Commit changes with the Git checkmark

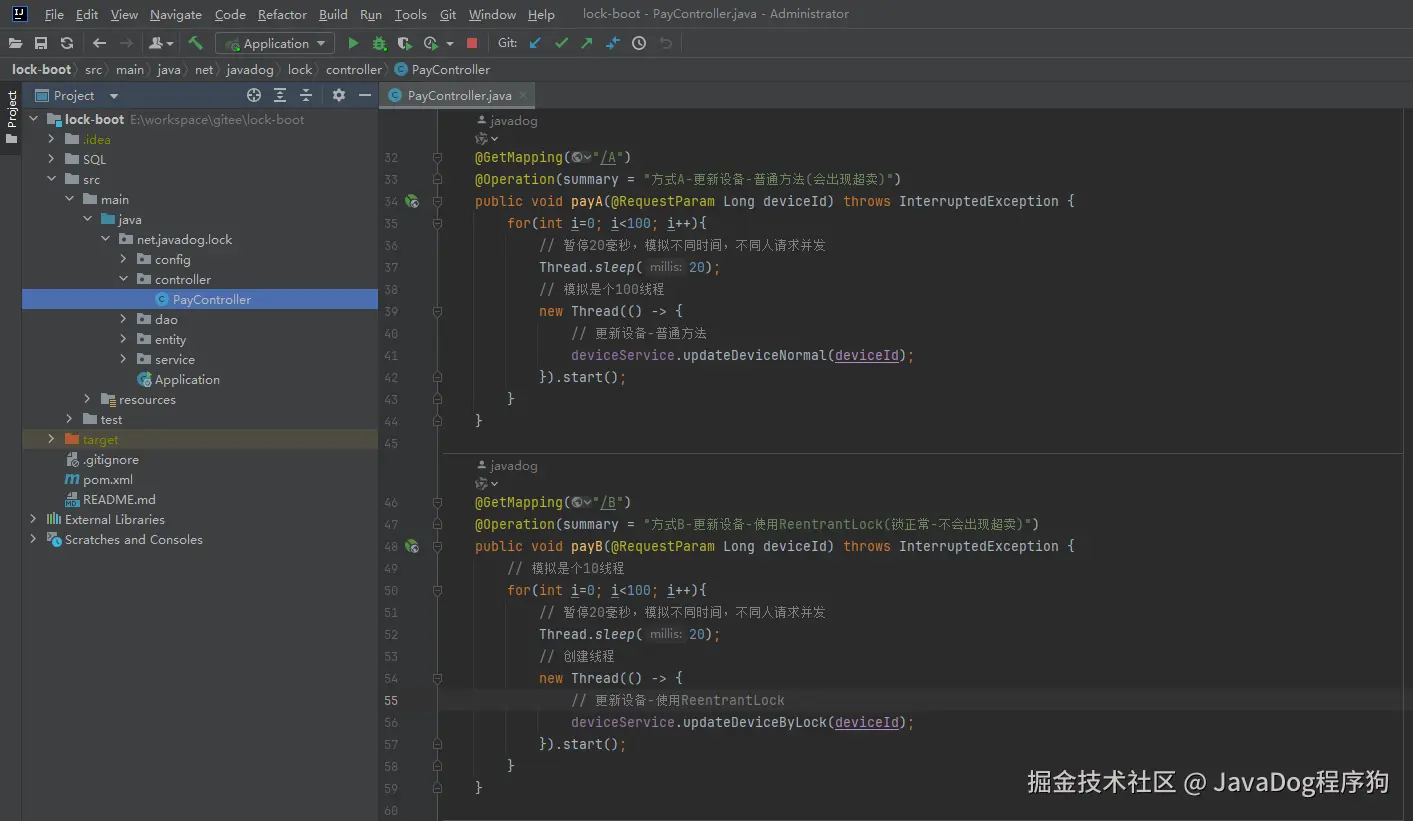pyautogui.click(x=561, y=43)
